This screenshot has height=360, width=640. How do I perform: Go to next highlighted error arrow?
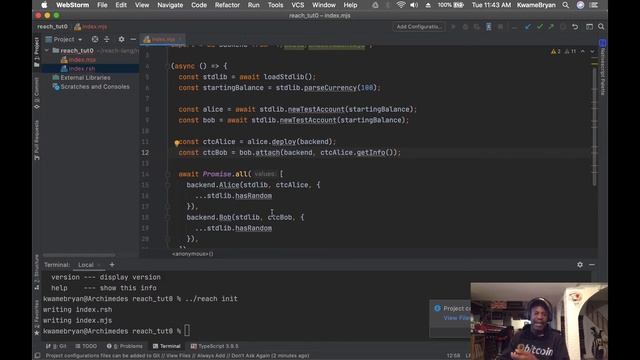coord(592,51)
